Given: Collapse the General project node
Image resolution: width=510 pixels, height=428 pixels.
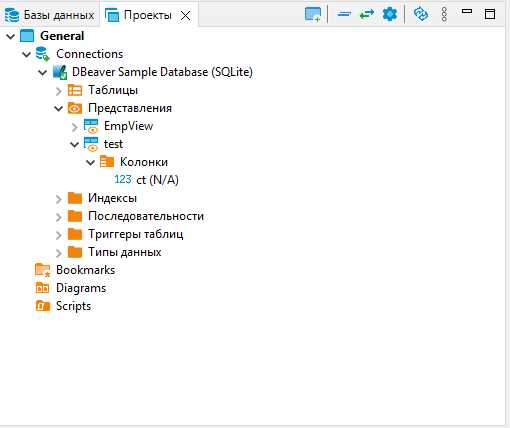Looking at the screenshot, I should [x=11, y=36].
